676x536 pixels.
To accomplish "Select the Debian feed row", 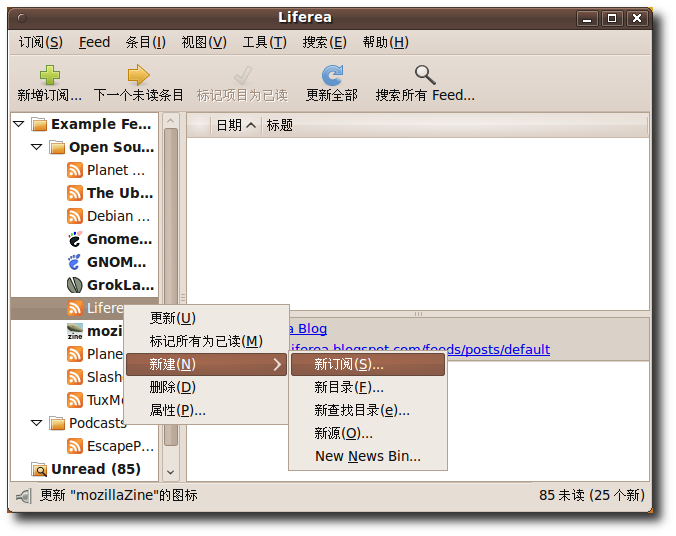I will (x=85, y=216).
